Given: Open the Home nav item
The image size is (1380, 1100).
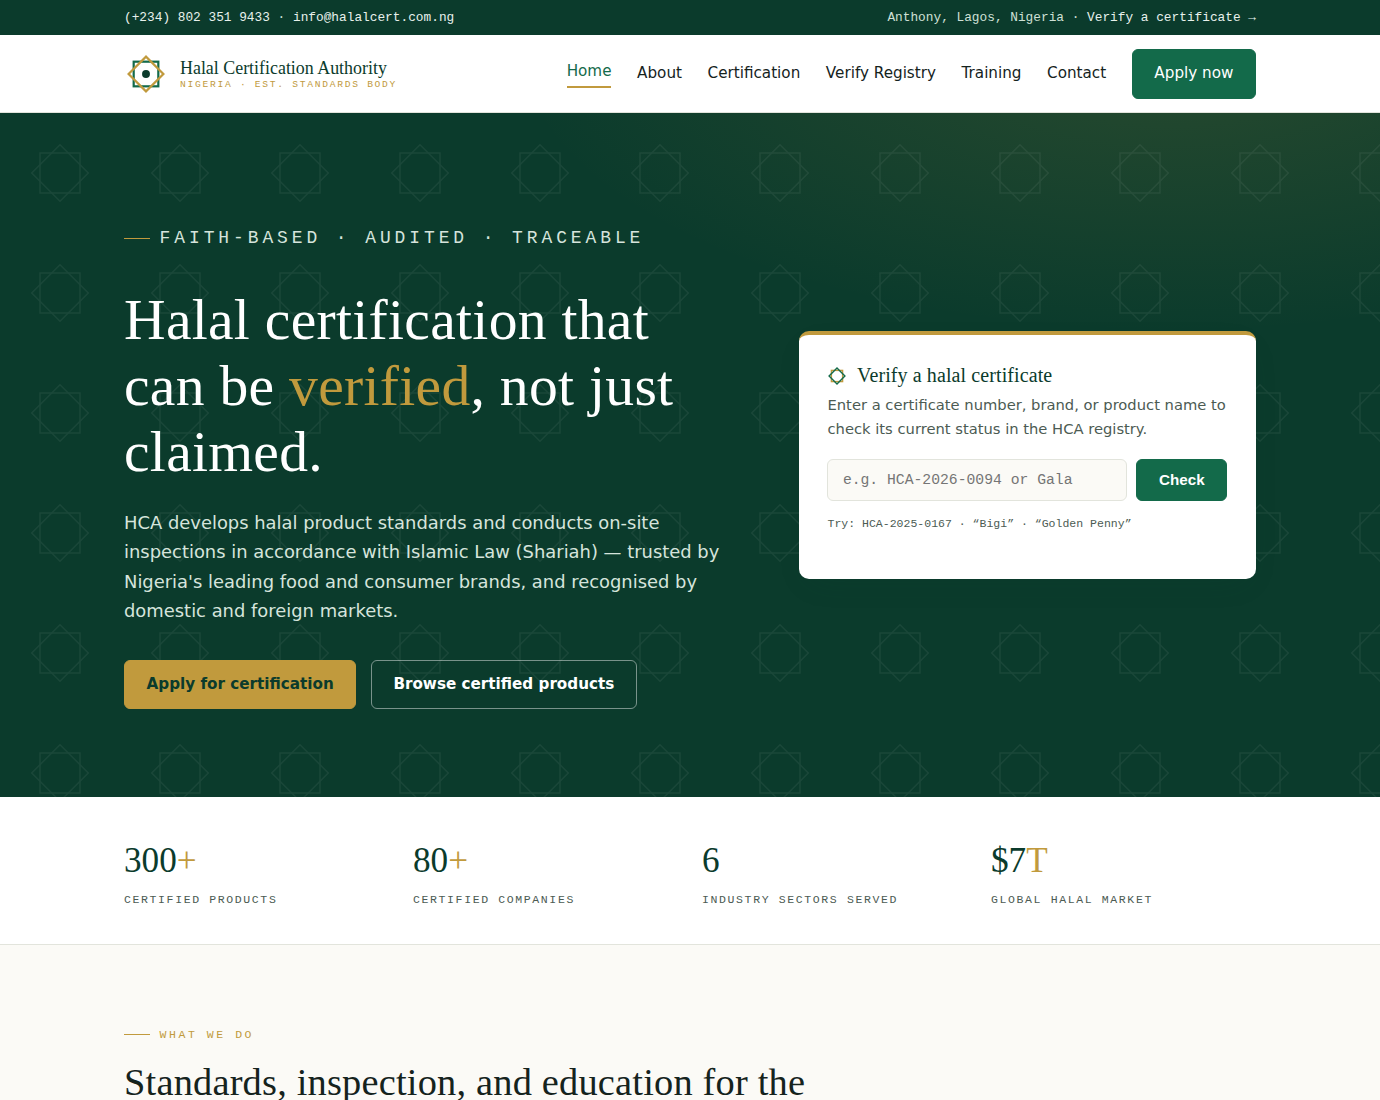Looking at the screenshot, I should point(589,71).
